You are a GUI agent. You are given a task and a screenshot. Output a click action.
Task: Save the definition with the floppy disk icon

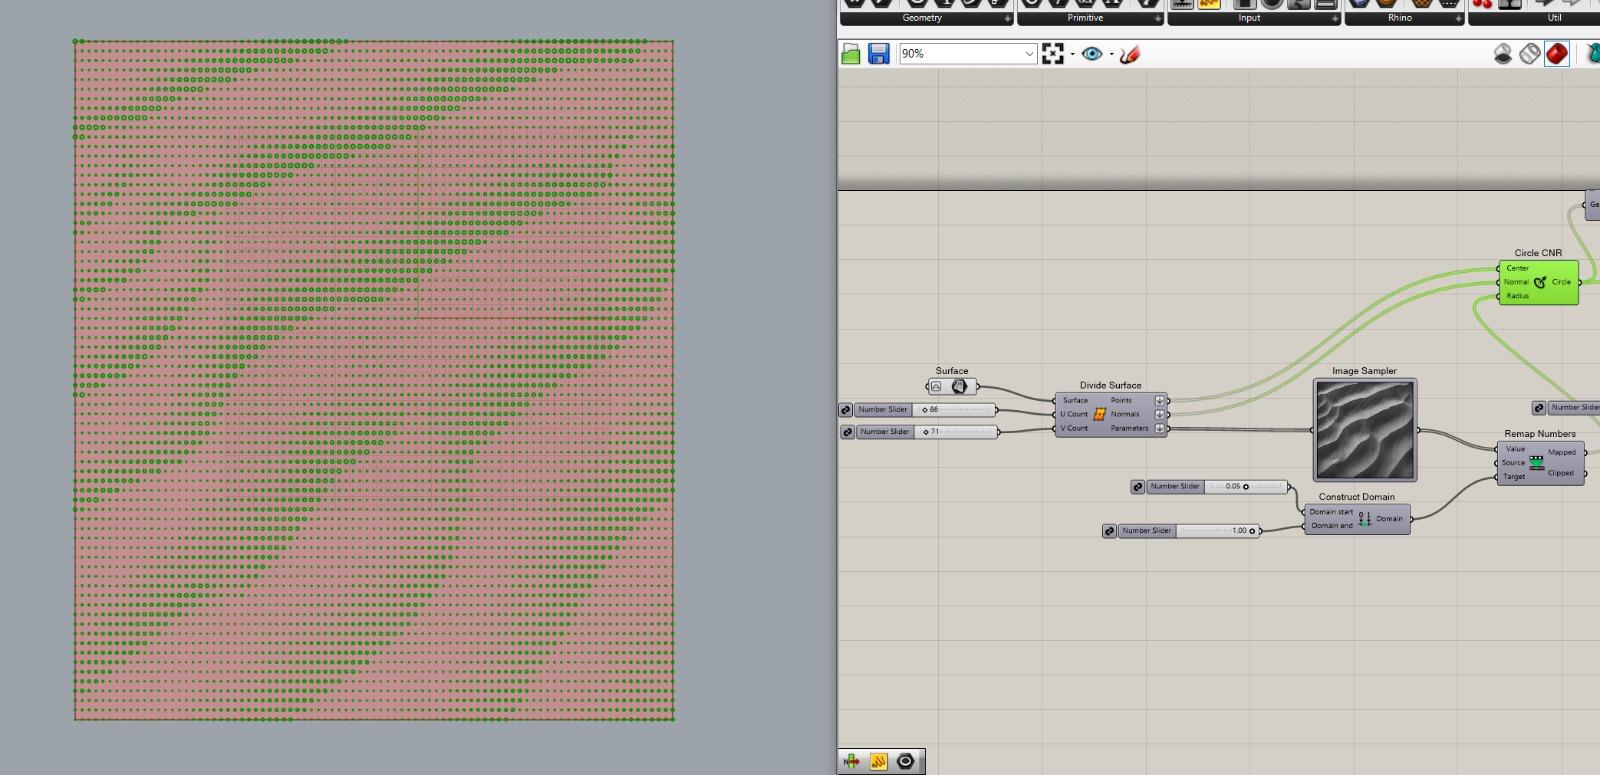pos(879,54)
